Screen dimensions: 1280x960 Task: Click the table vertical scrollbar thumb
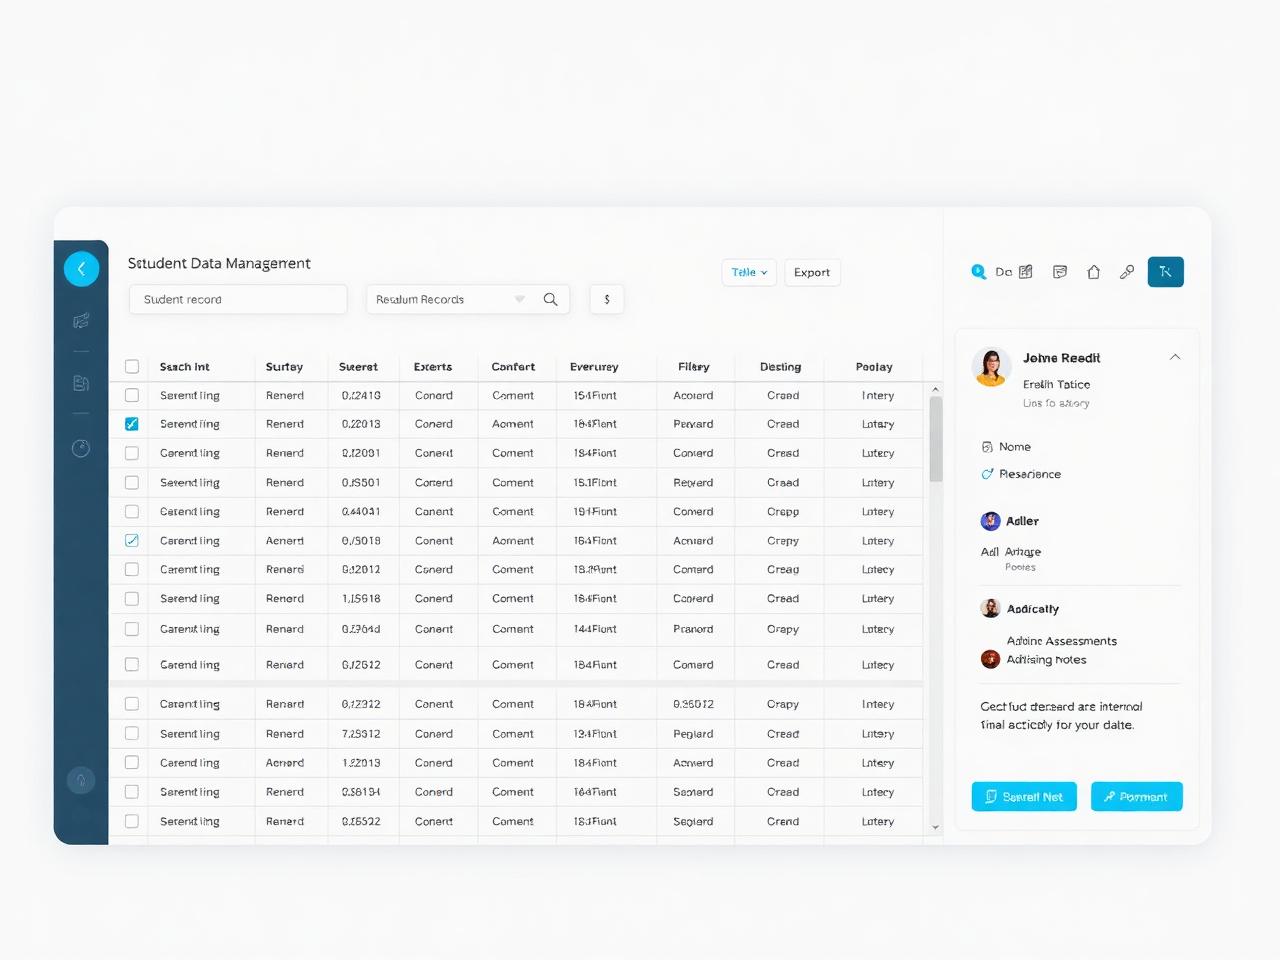(936, 440)
